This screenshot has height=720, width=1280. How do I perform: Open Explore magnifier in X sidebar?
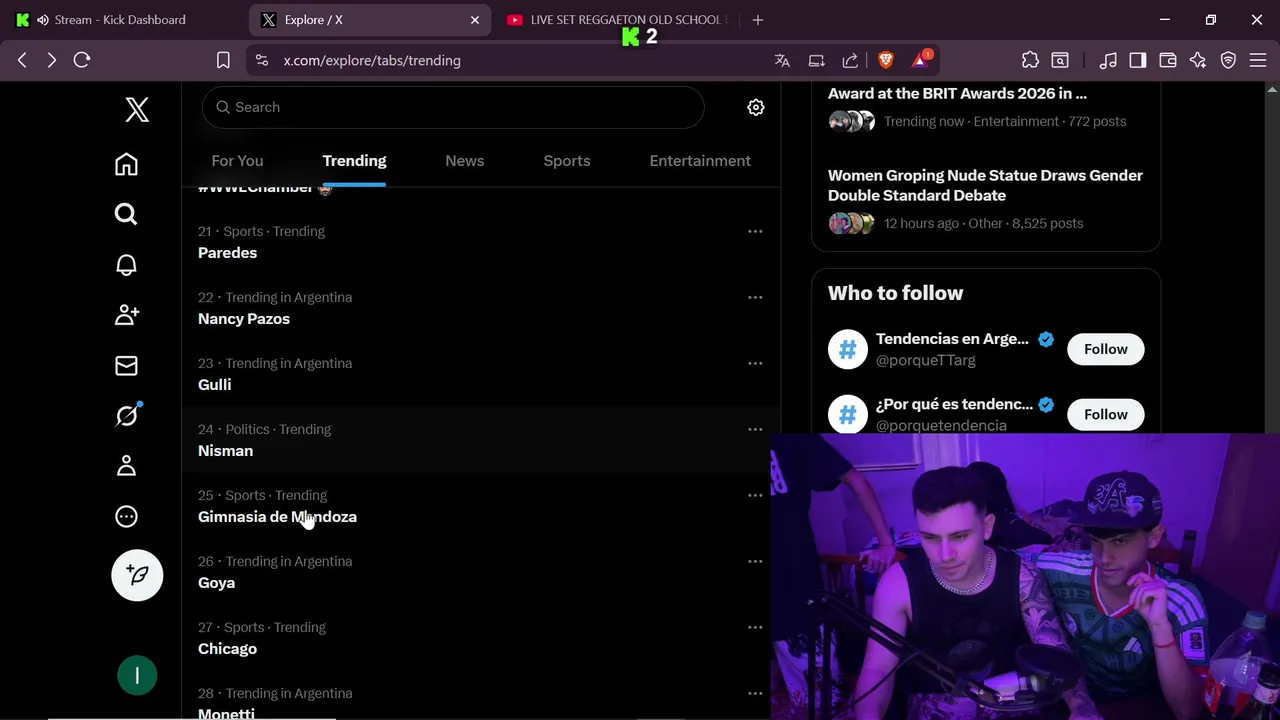(126, 214)
